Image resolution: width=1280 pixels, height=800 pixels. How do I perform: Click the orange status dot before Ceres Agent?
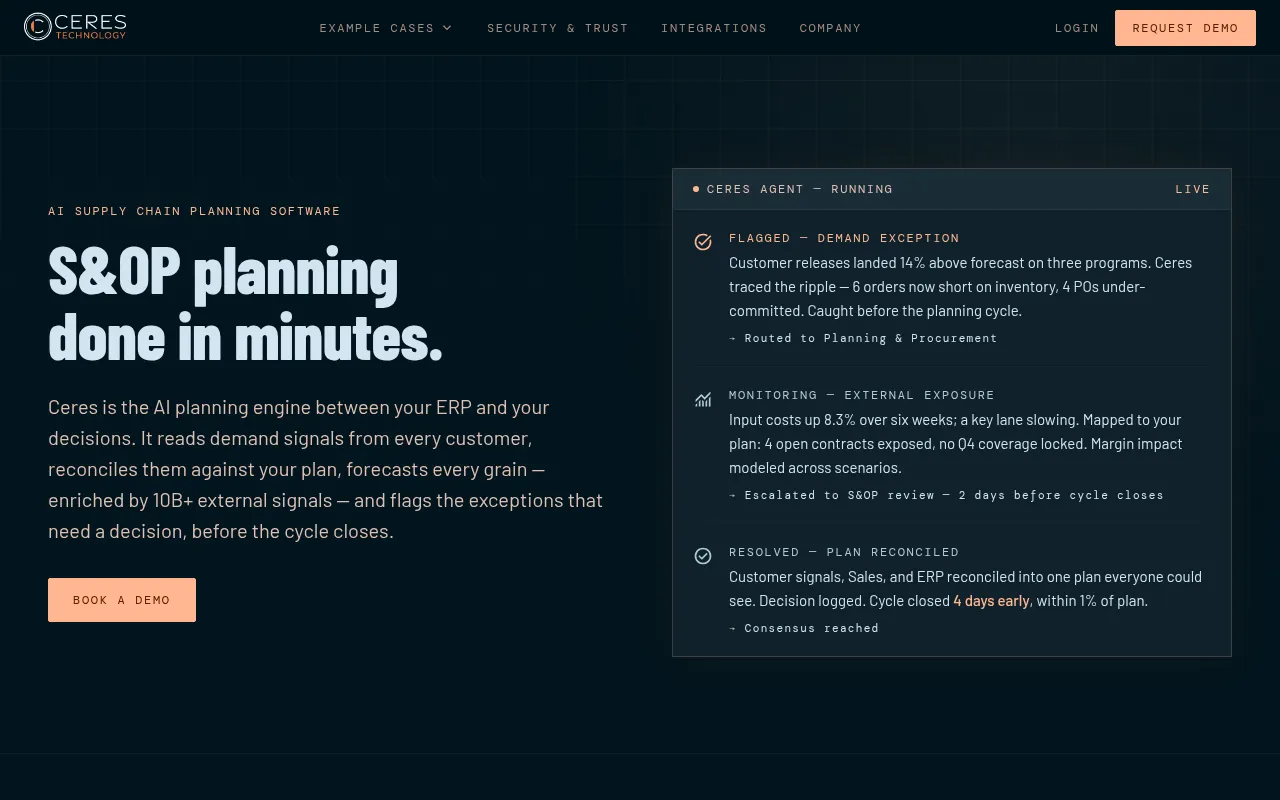696,189
